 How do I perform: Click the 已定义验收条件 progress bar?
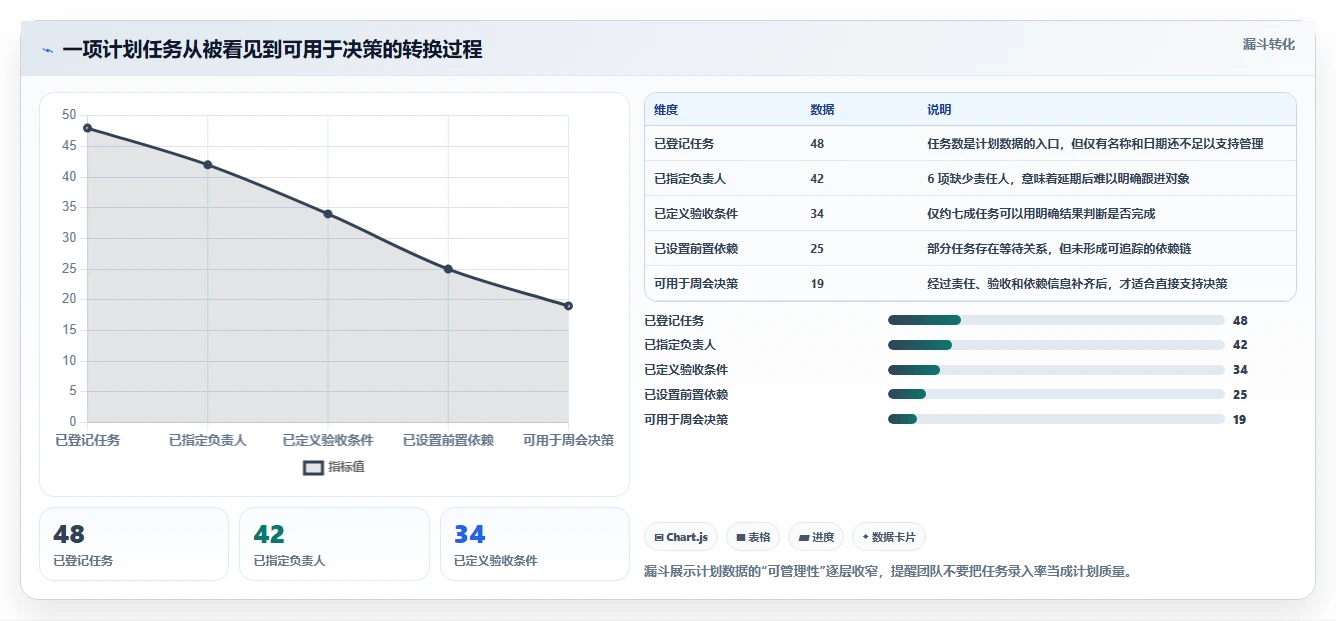1056,370
